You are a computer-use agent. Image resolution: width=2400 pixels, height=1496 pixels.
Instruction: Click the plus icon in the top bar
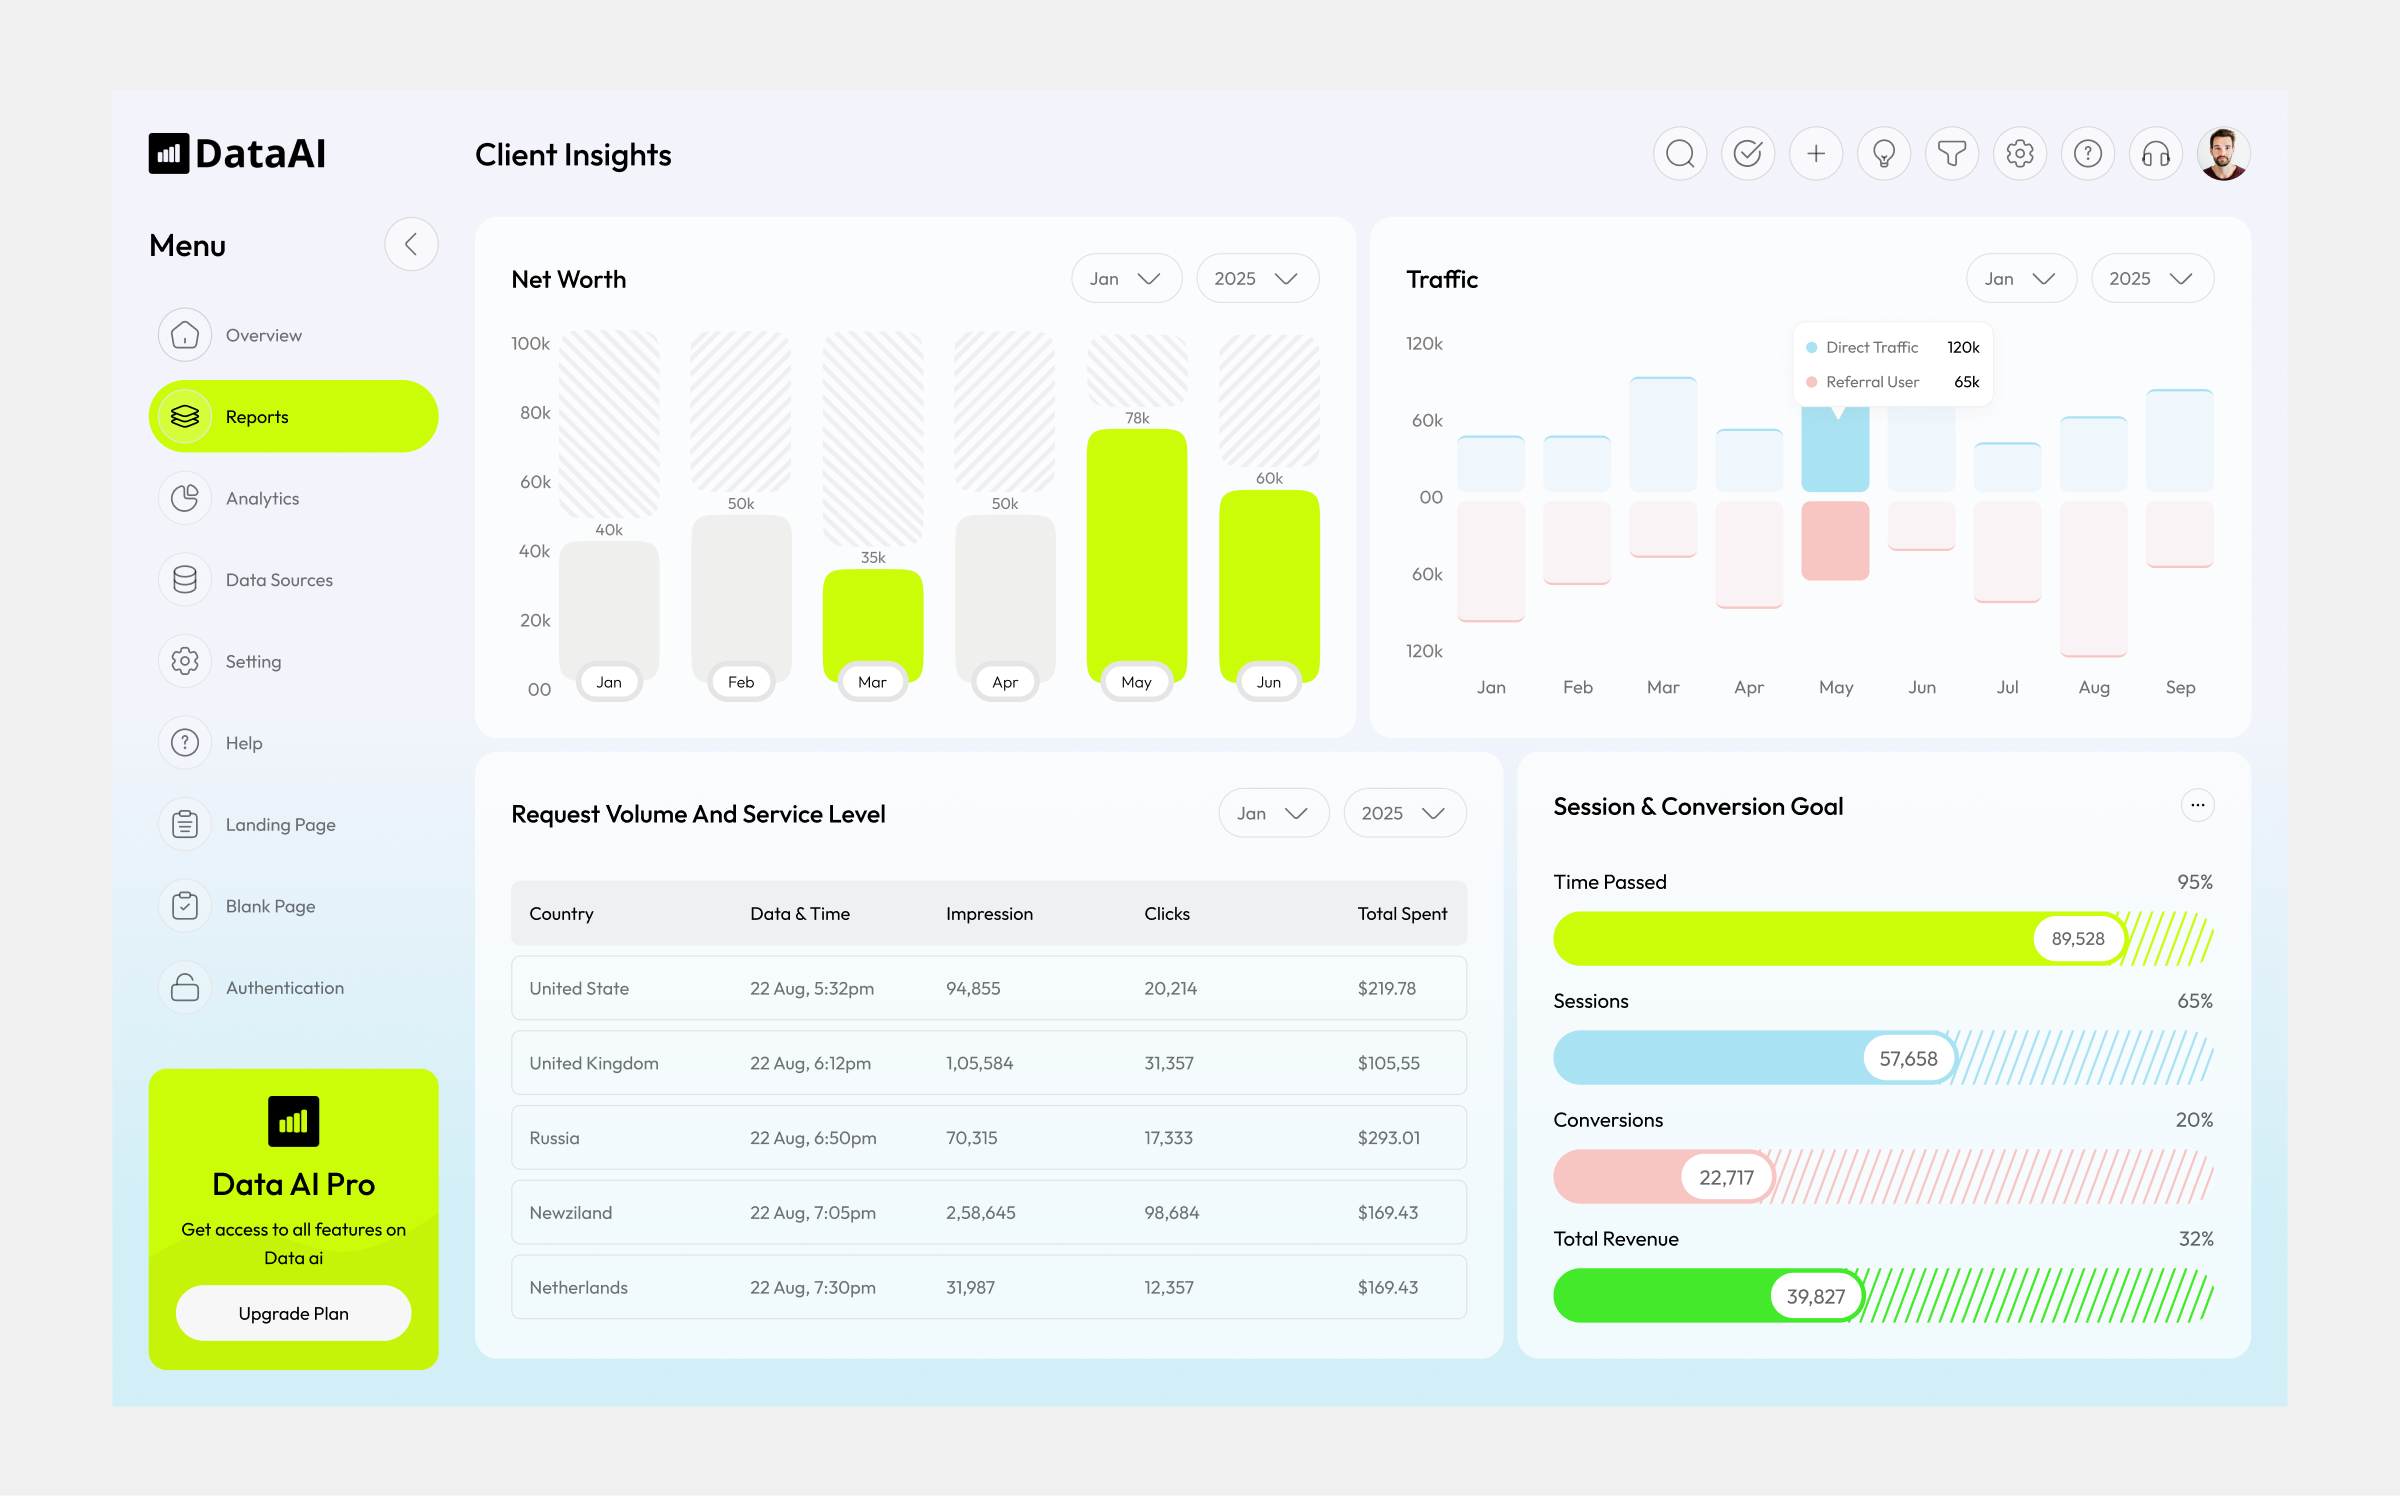(1816, 153)
